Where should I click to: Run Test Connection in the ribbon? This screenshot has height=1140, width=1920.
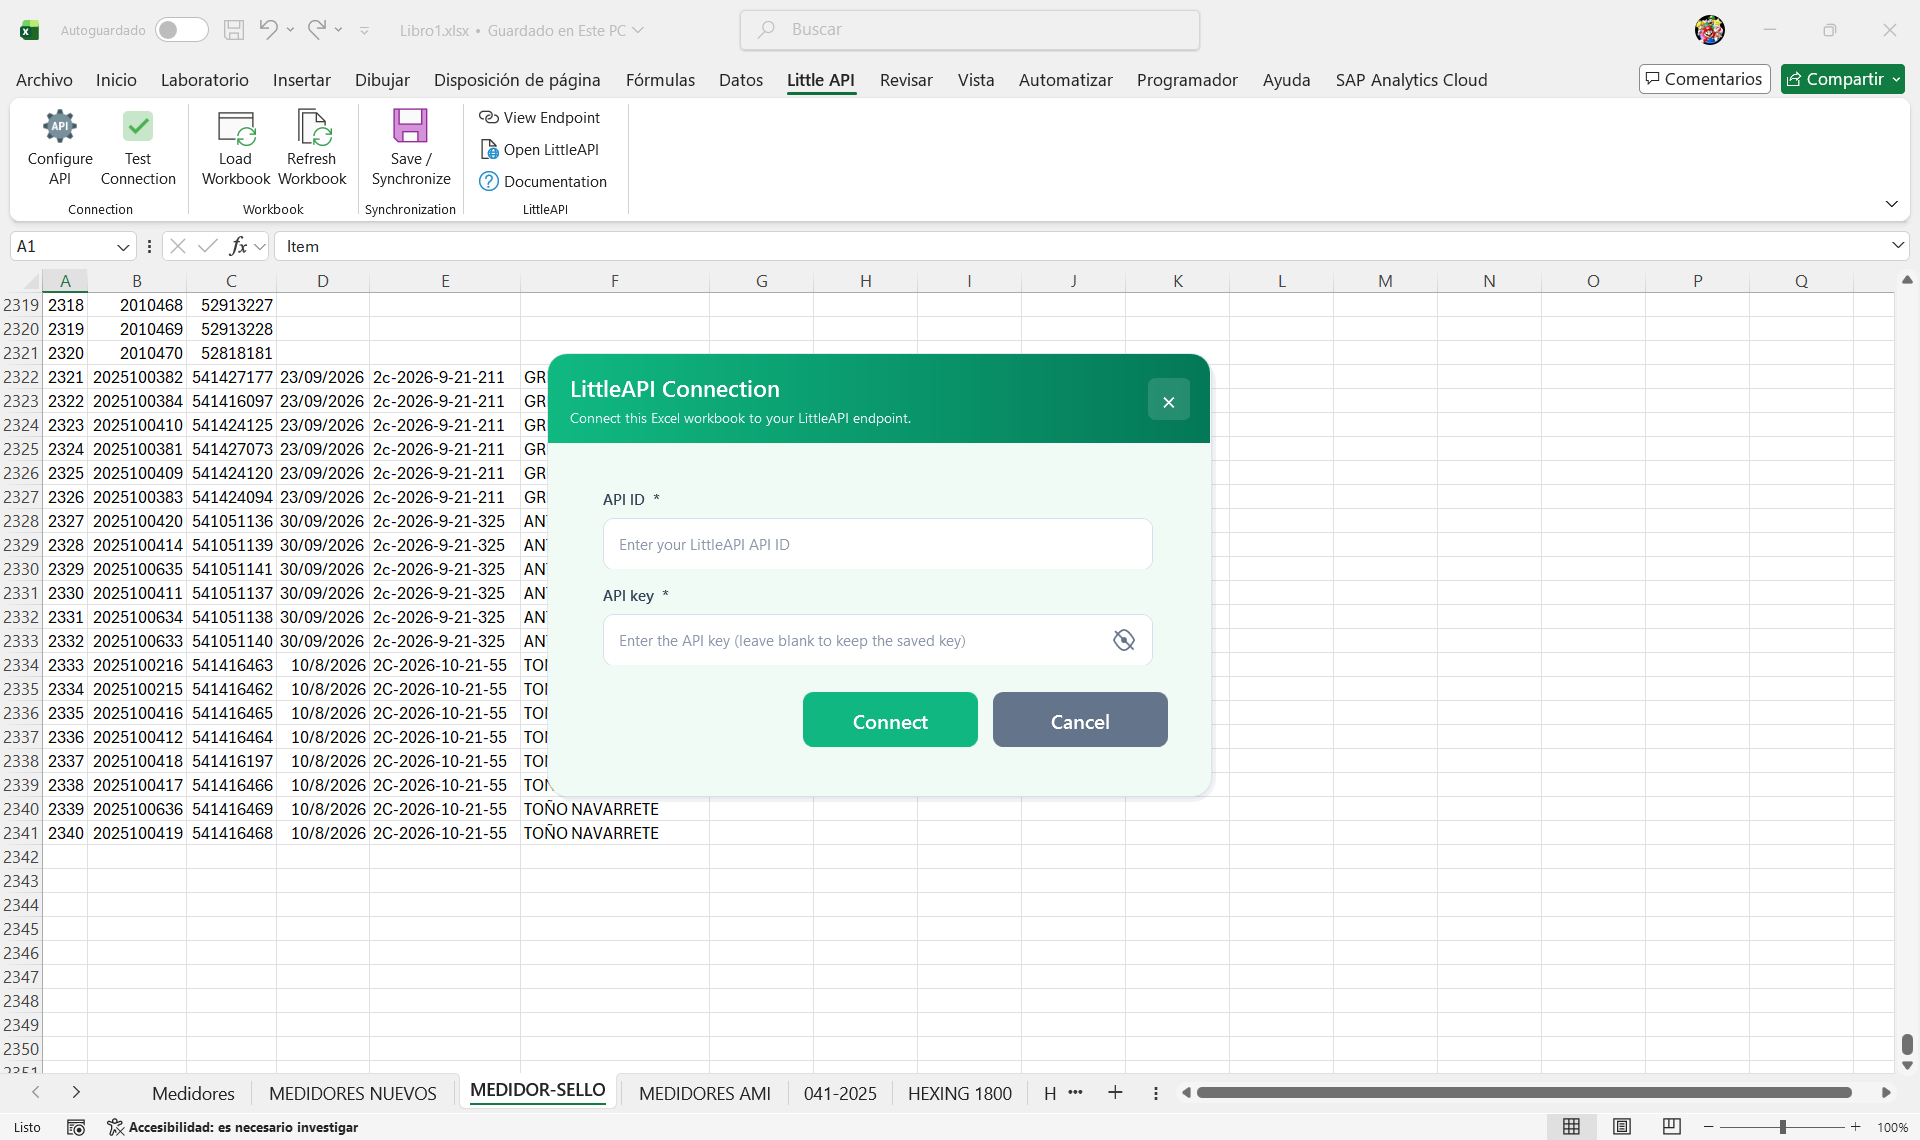pyautogui.click(x=138, y=148)
